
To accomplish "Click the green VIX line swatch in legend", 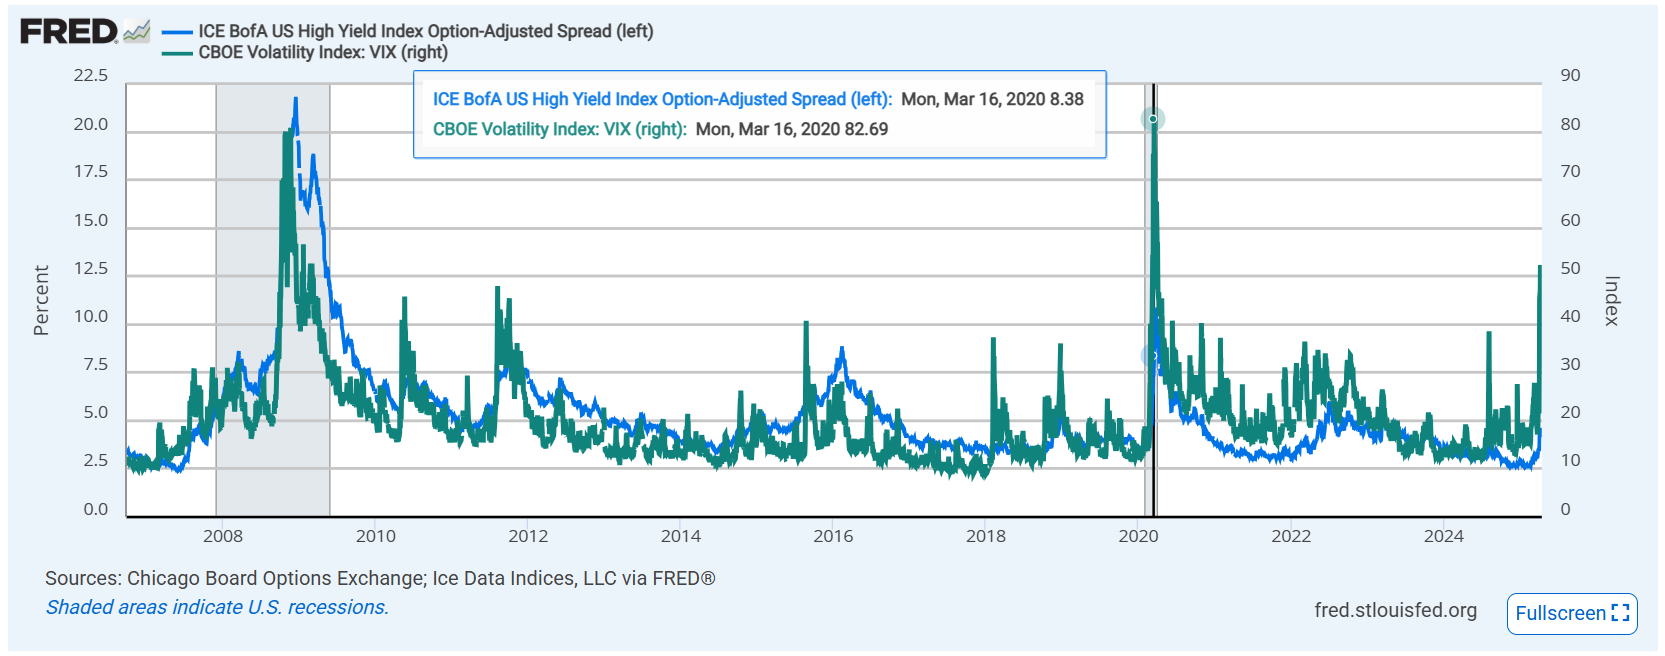I will click(x=177, y=53).
